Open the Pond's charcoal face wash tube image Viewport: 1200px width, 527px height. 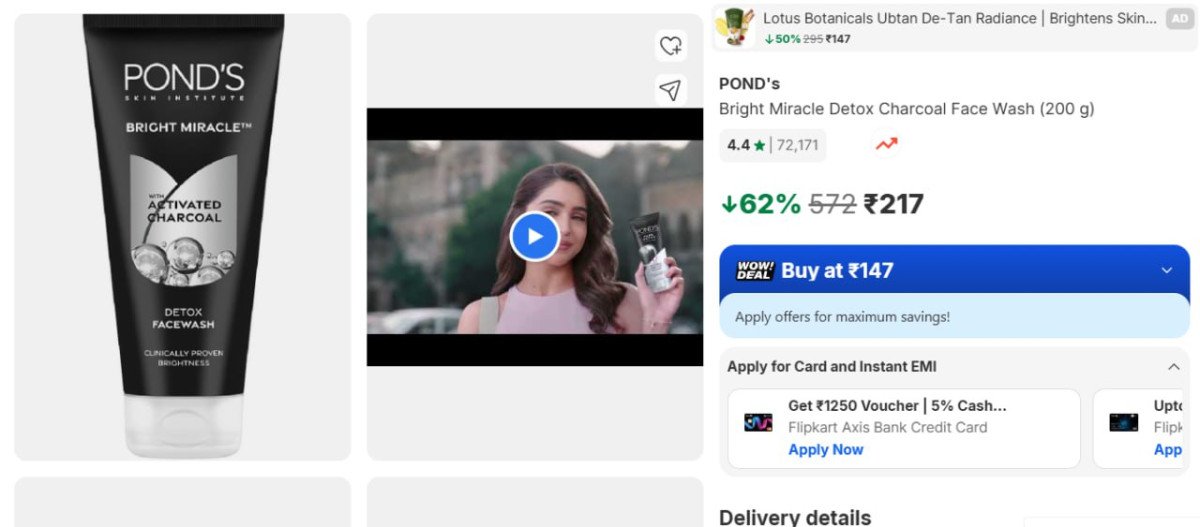(x=183, y=236)
